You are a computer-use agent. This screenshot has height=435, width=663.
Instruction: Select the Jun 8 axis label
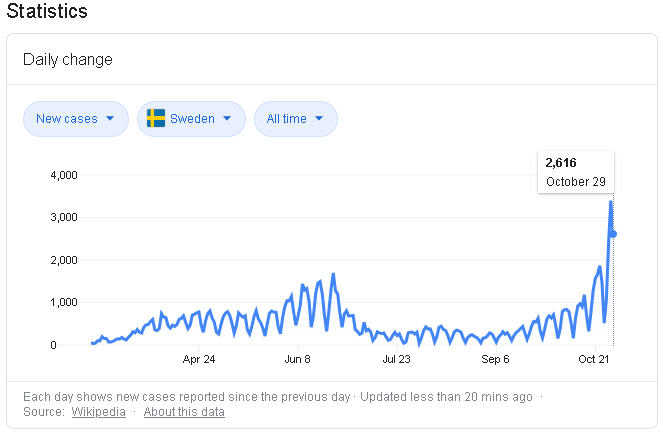coord(298,359)
